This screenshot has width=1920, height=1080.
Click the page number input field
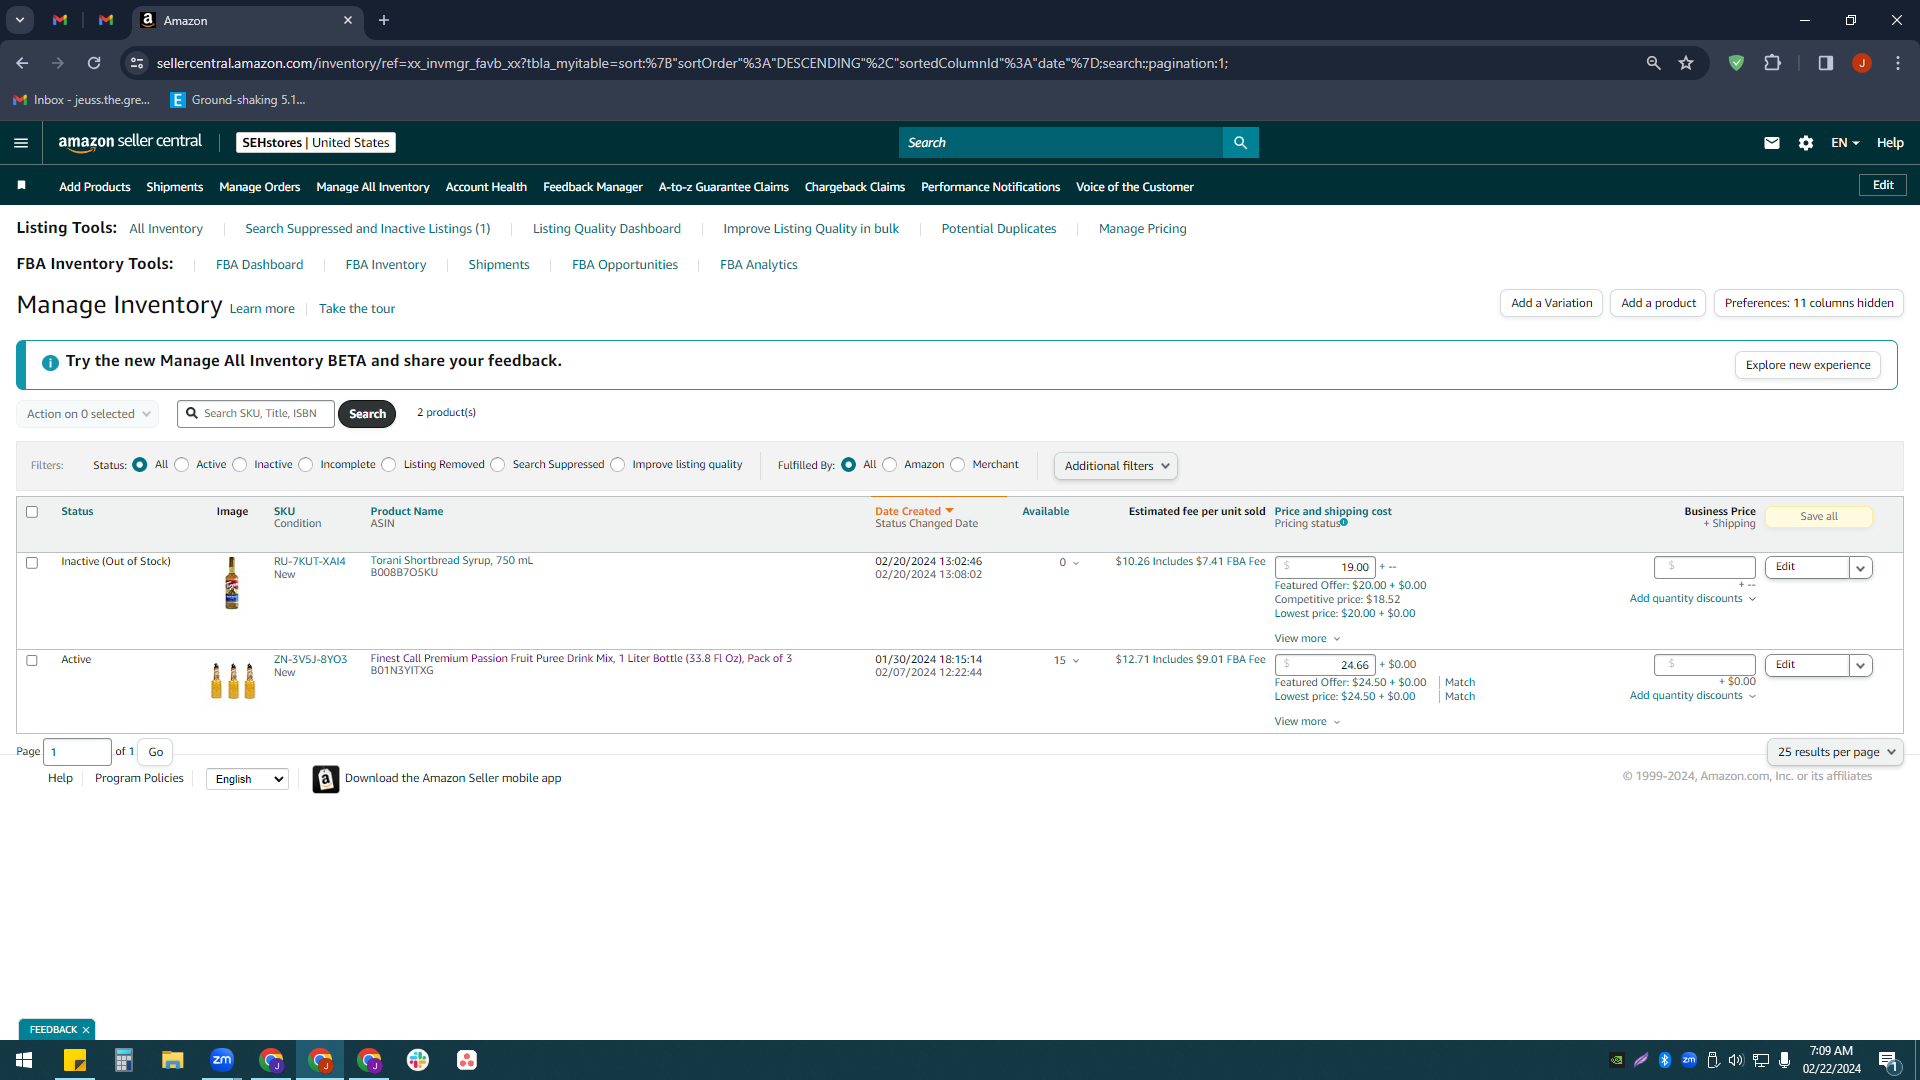pyautogui.click(x=77, y=752)
